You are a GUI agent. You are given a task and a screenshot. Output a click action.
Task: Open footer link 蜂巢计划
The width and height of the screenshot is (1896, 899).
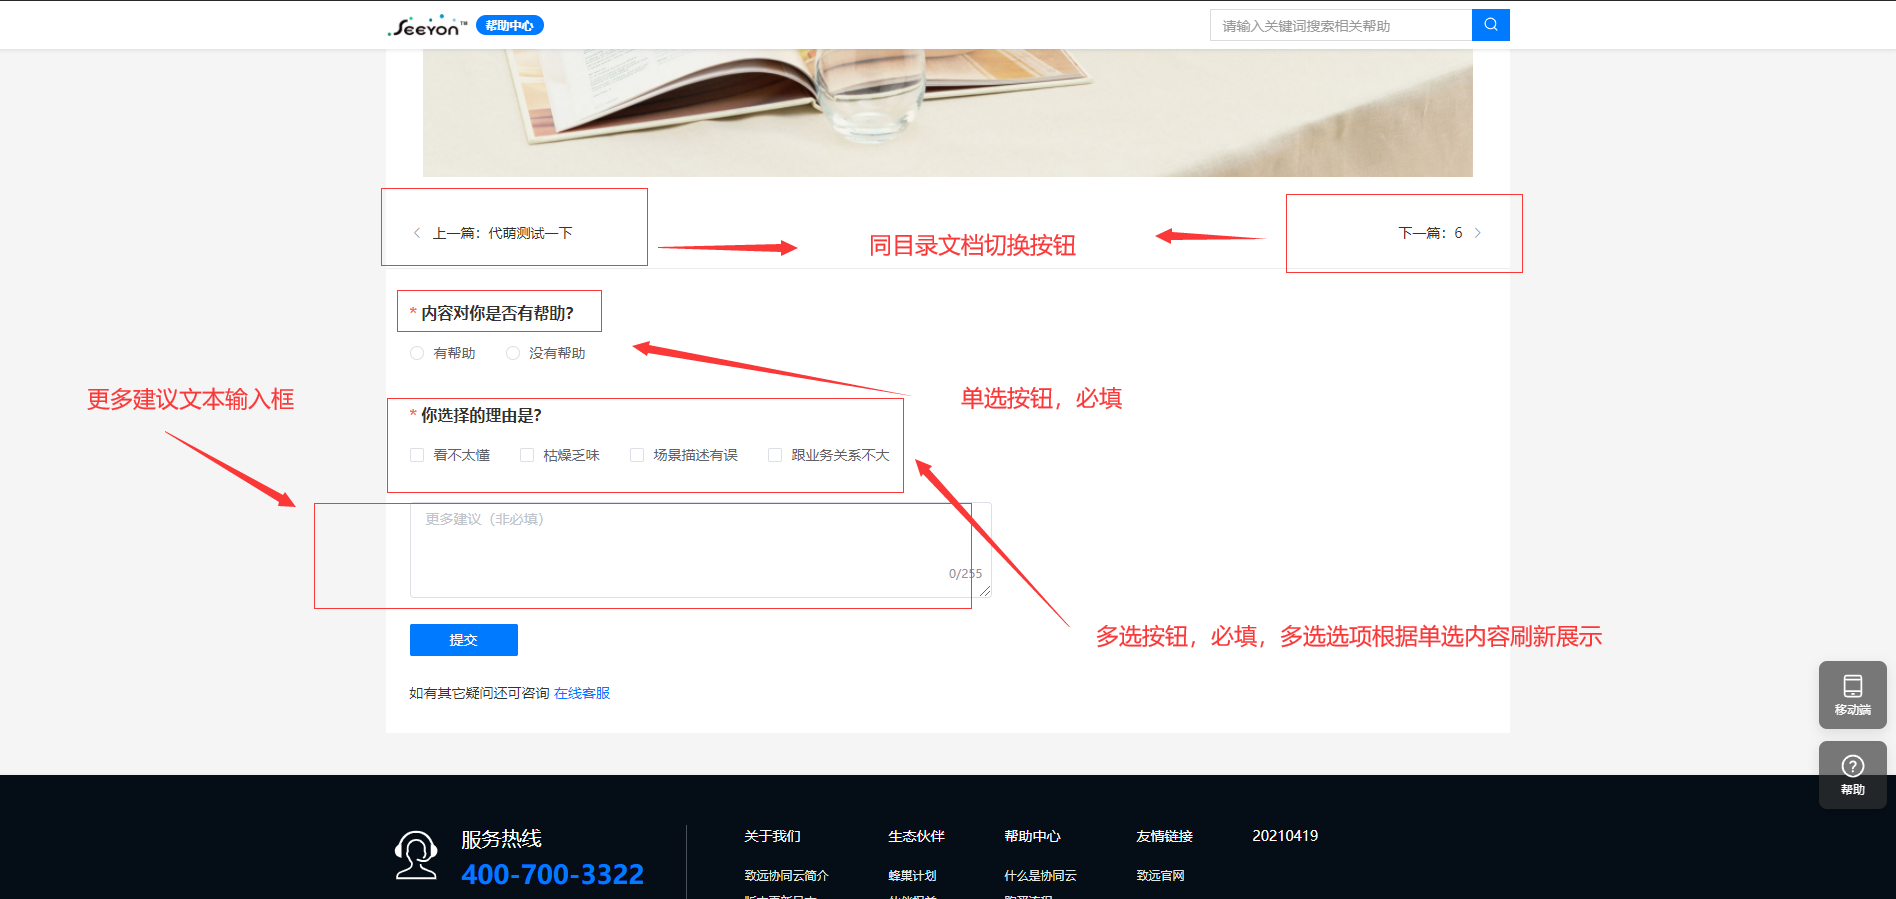click(912, 876)
